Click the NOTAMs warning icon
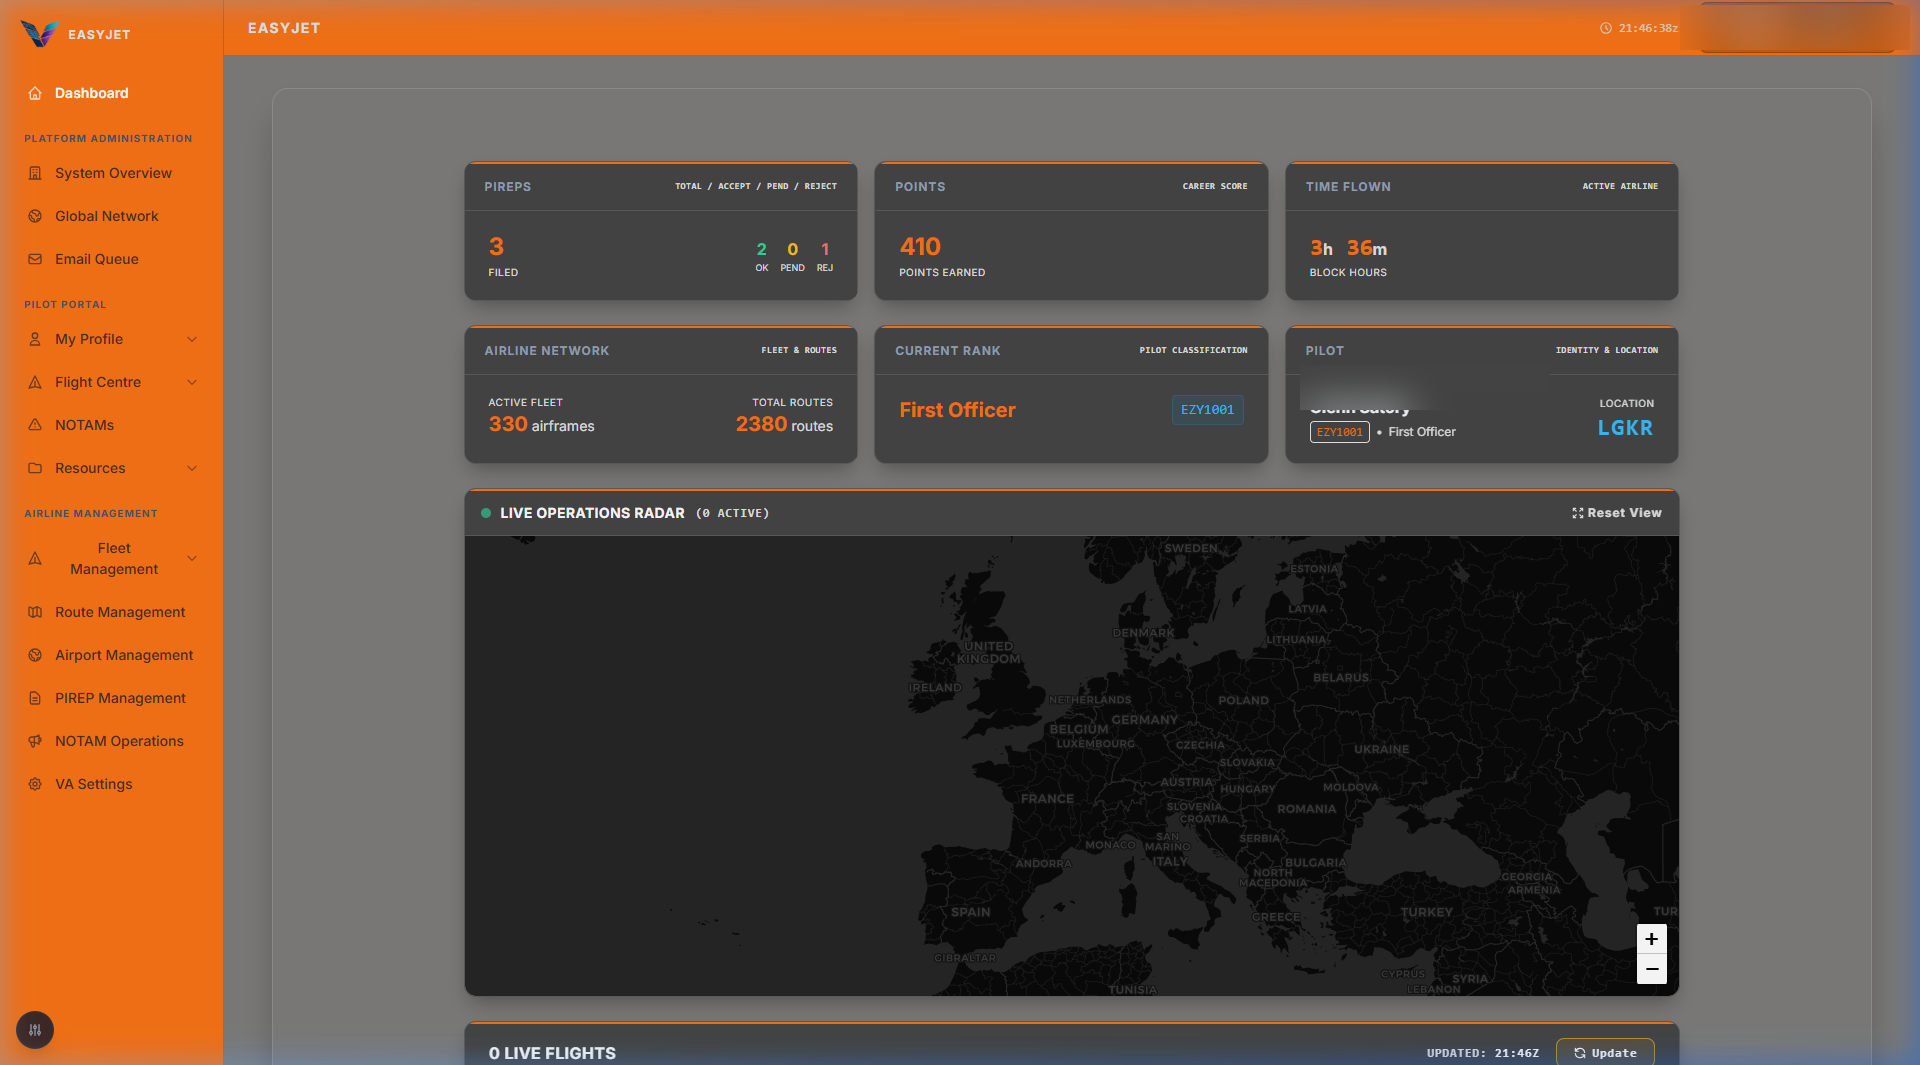 pyautogui.click(x=35, y=425)
